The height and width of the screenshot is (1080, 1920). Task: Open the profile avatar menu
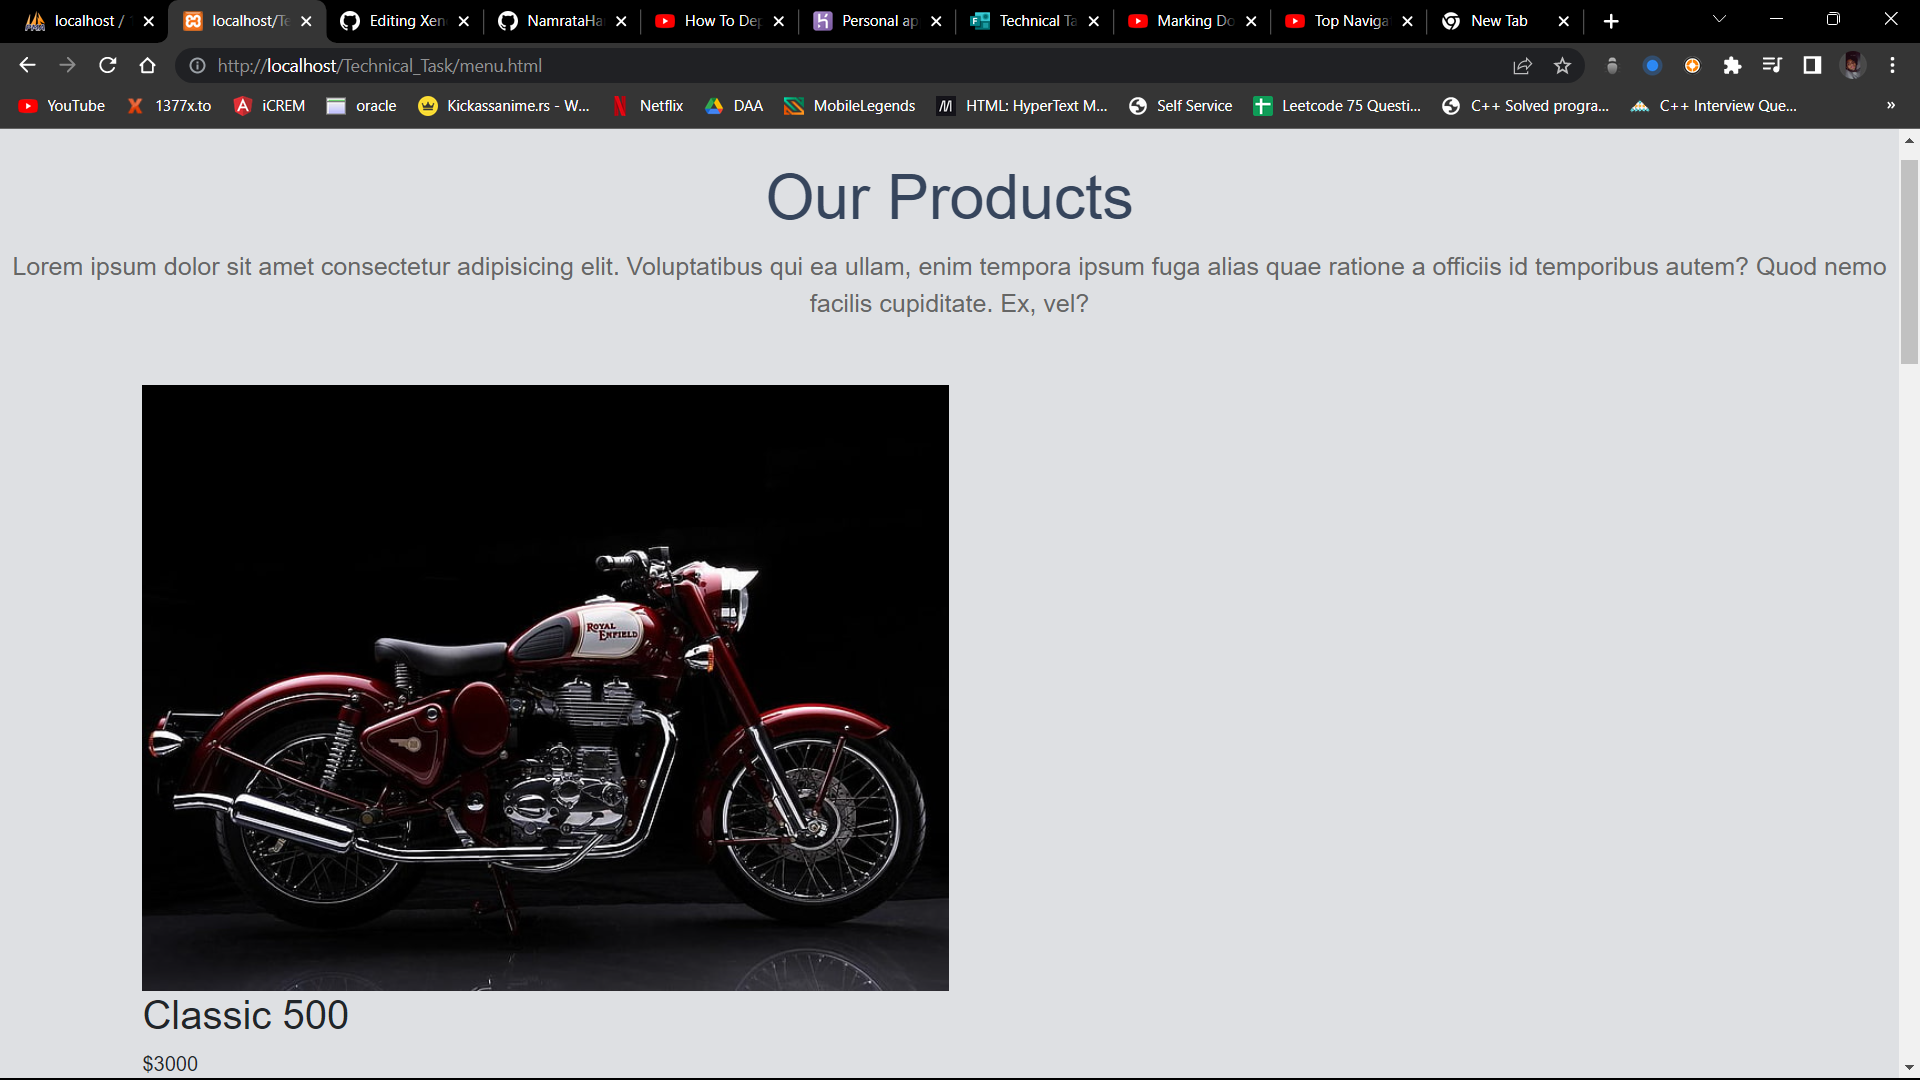[1853, 65]
